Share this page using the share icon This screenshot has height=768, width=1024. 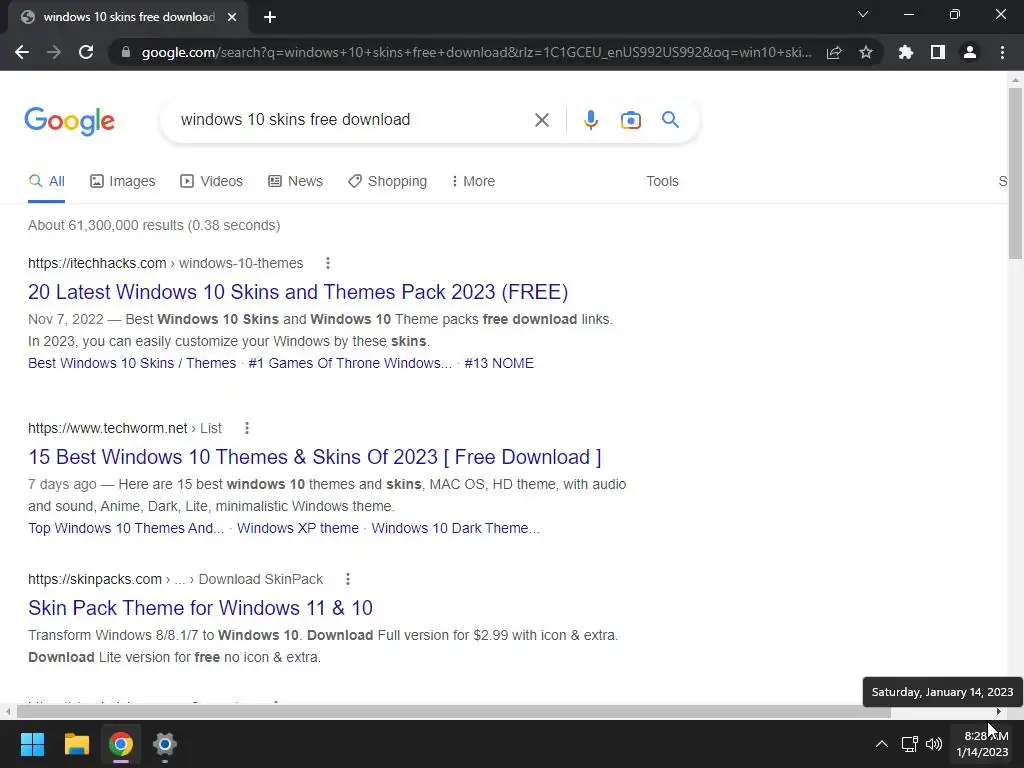pyautogui.click(x=834, y=52)
